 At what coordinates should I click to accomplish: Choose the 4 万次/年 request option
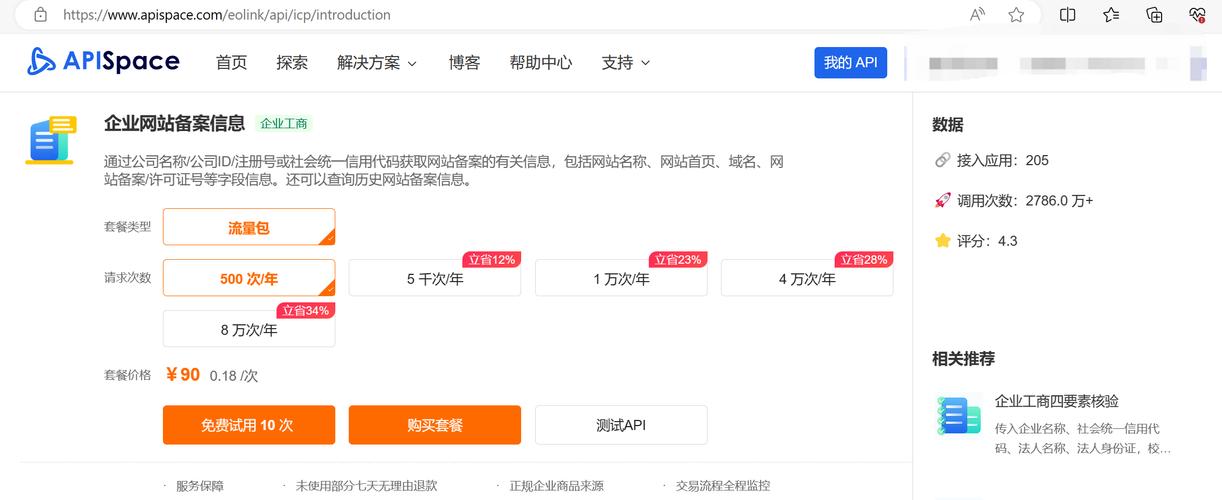806,279
